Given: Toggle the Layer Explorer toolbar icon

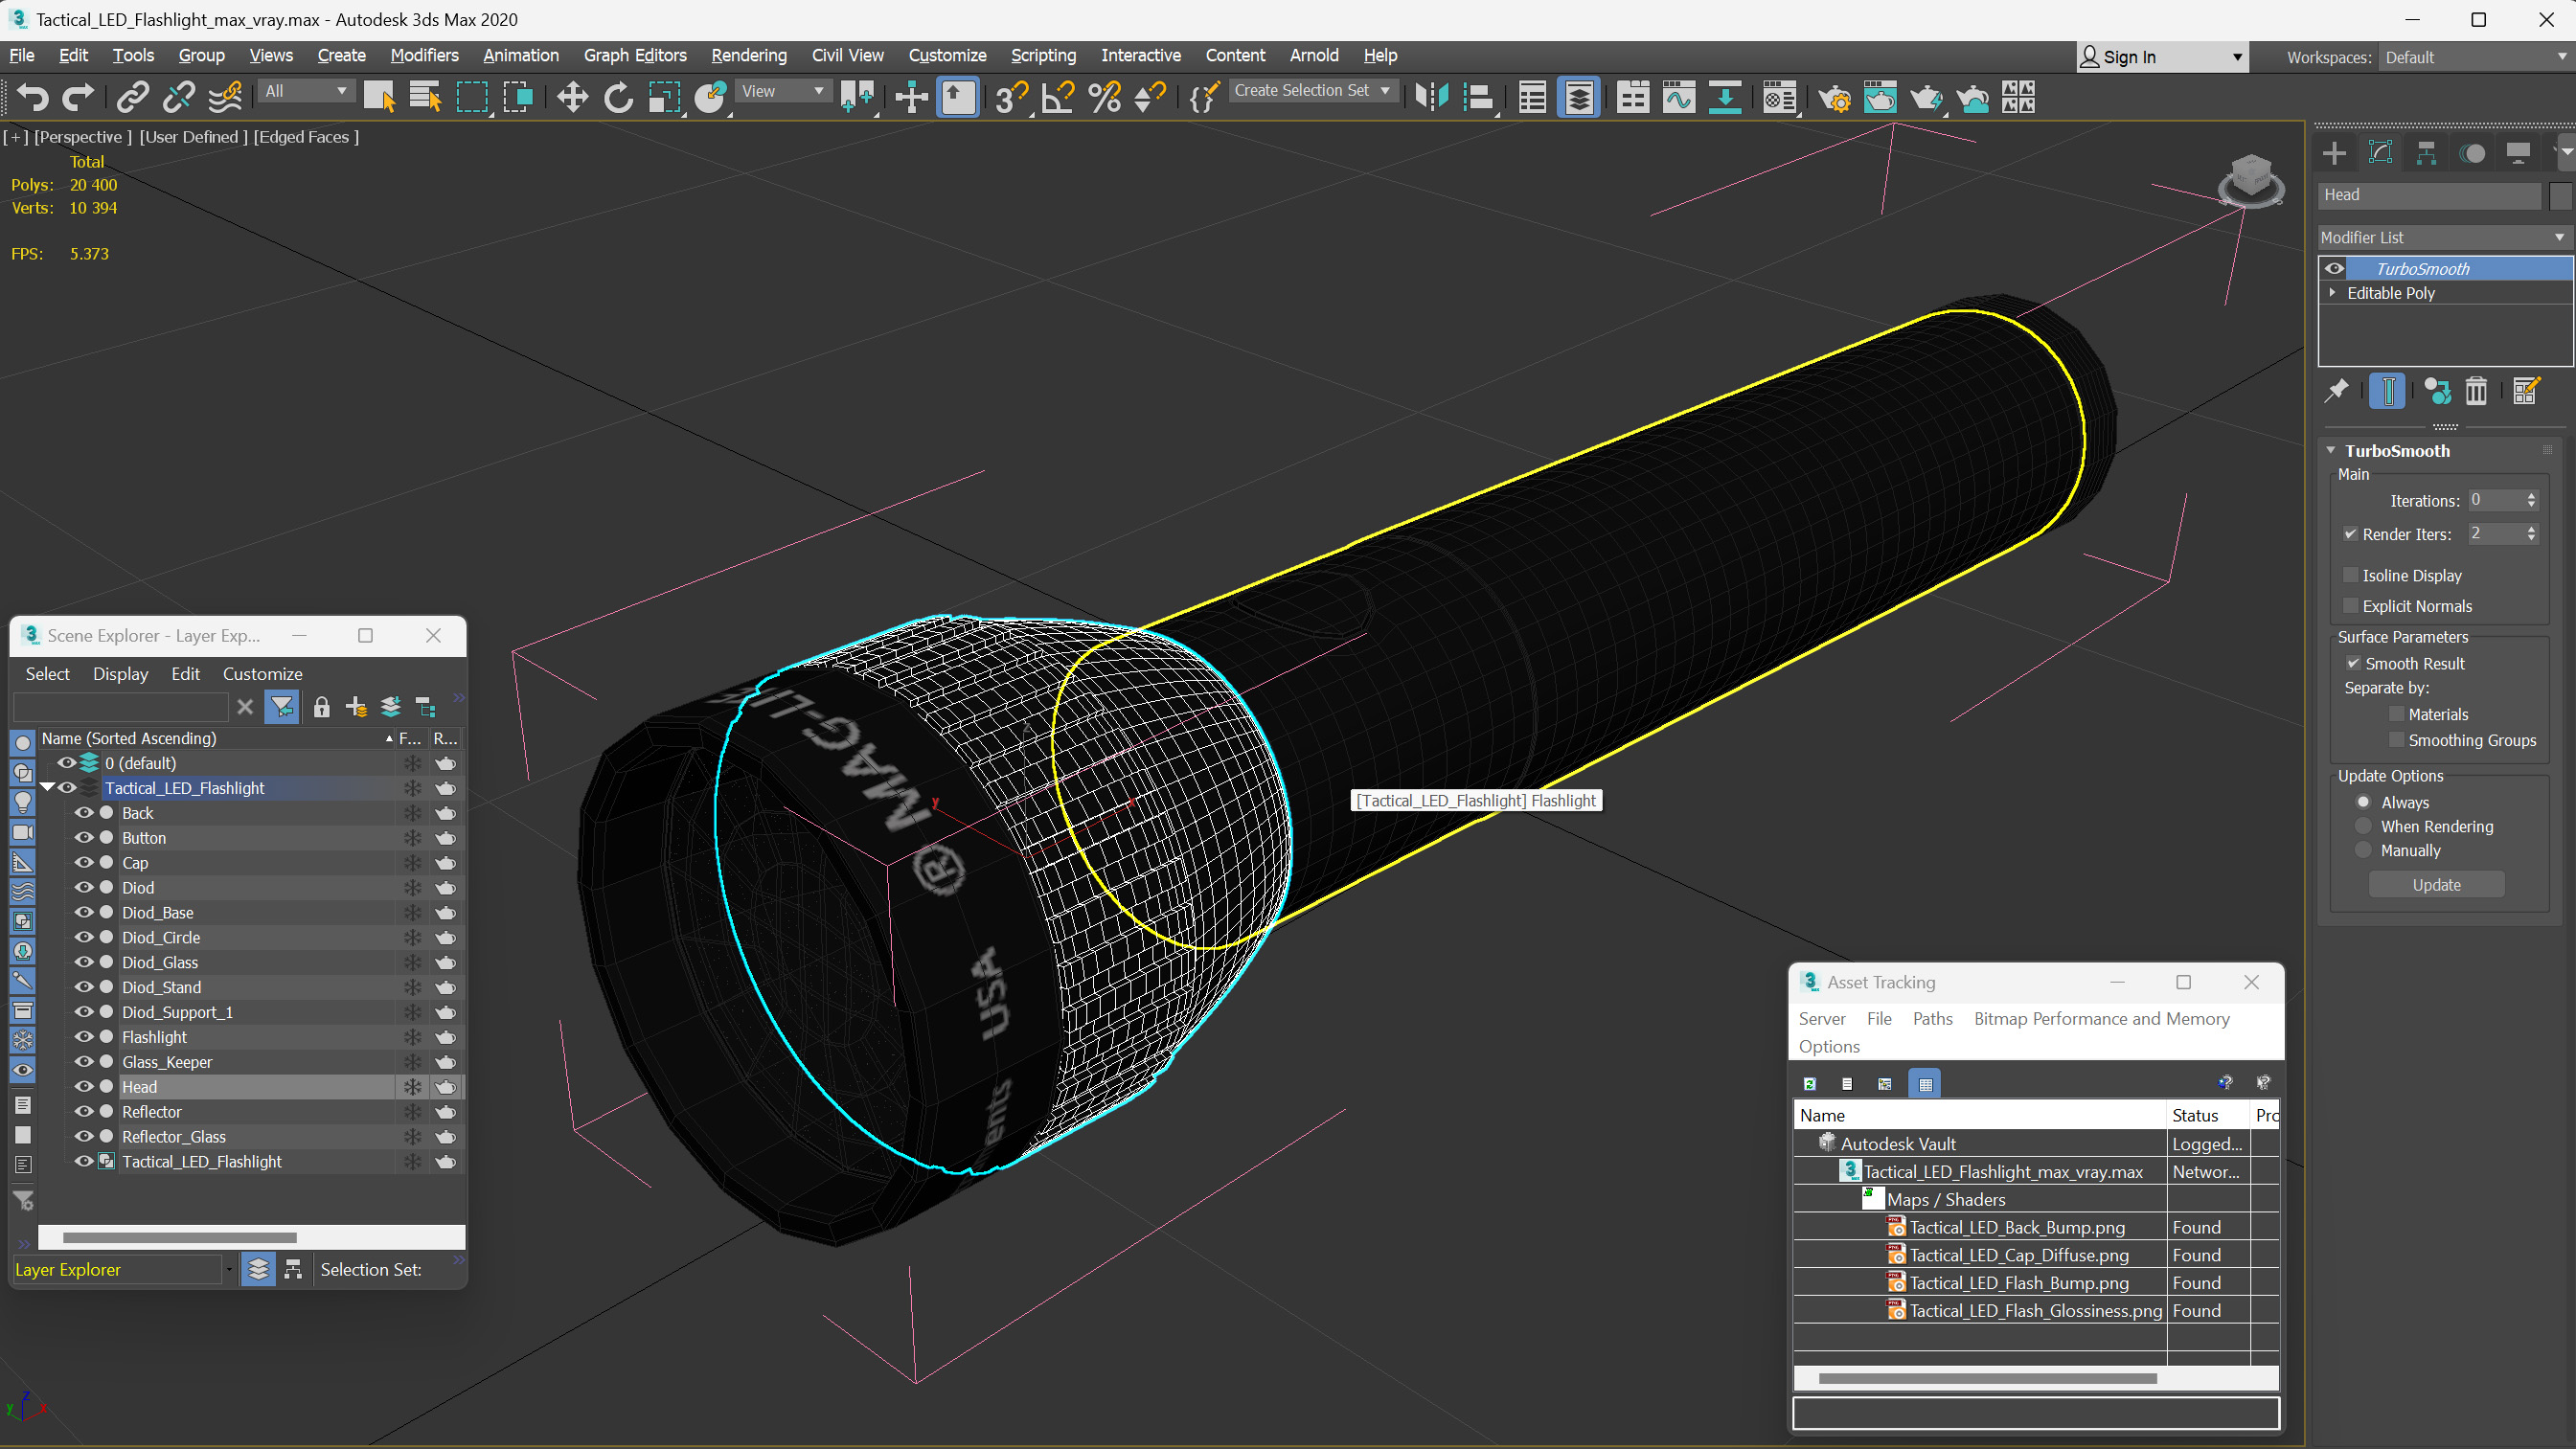Looking at the screenshot, I should click(x=1579, y=97).
